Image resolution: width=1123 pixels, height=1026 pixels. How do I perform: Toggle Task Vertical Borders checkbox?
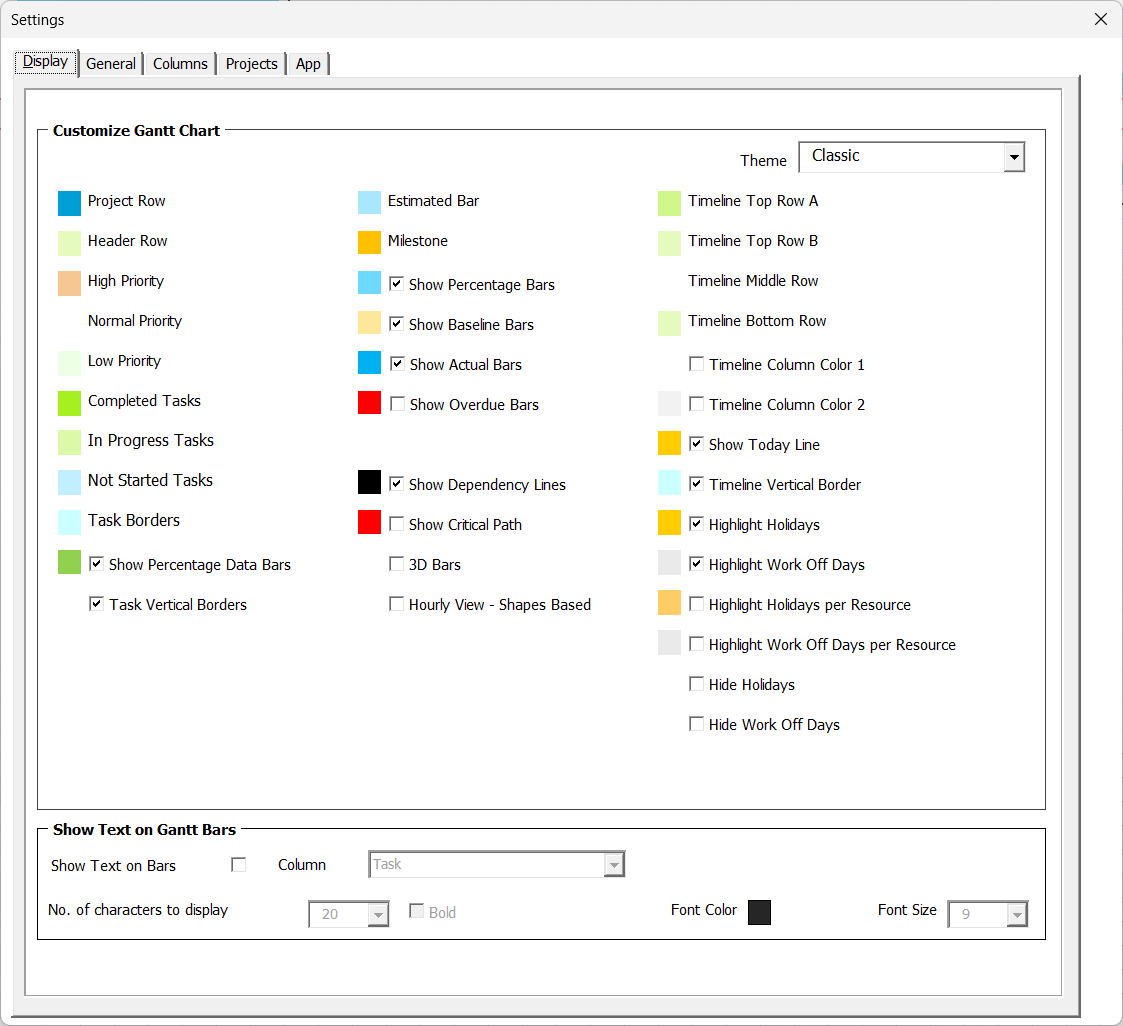(x=96, y=604)
